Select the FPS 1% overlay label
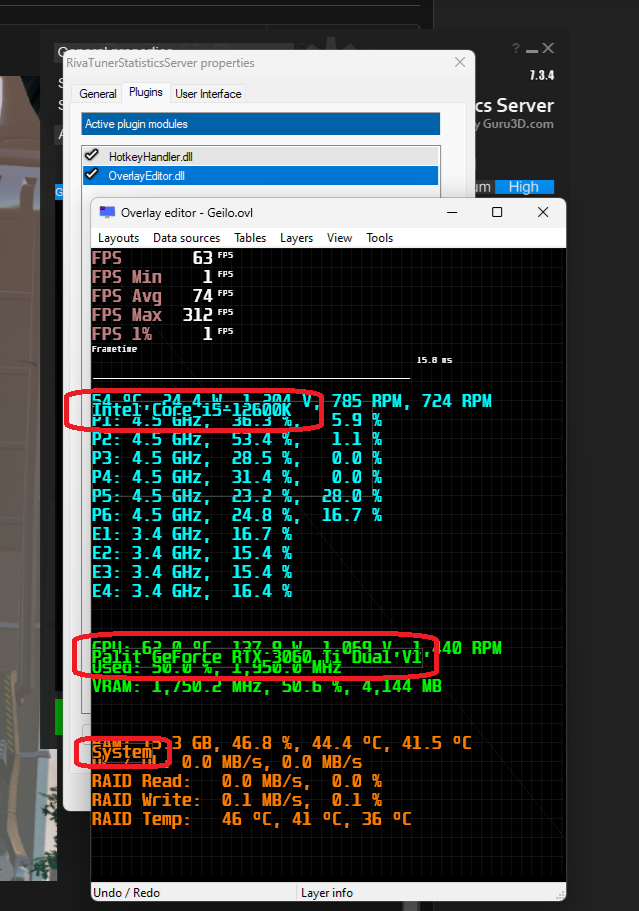The height and width of the screenshot is (911, 639). 122,334
